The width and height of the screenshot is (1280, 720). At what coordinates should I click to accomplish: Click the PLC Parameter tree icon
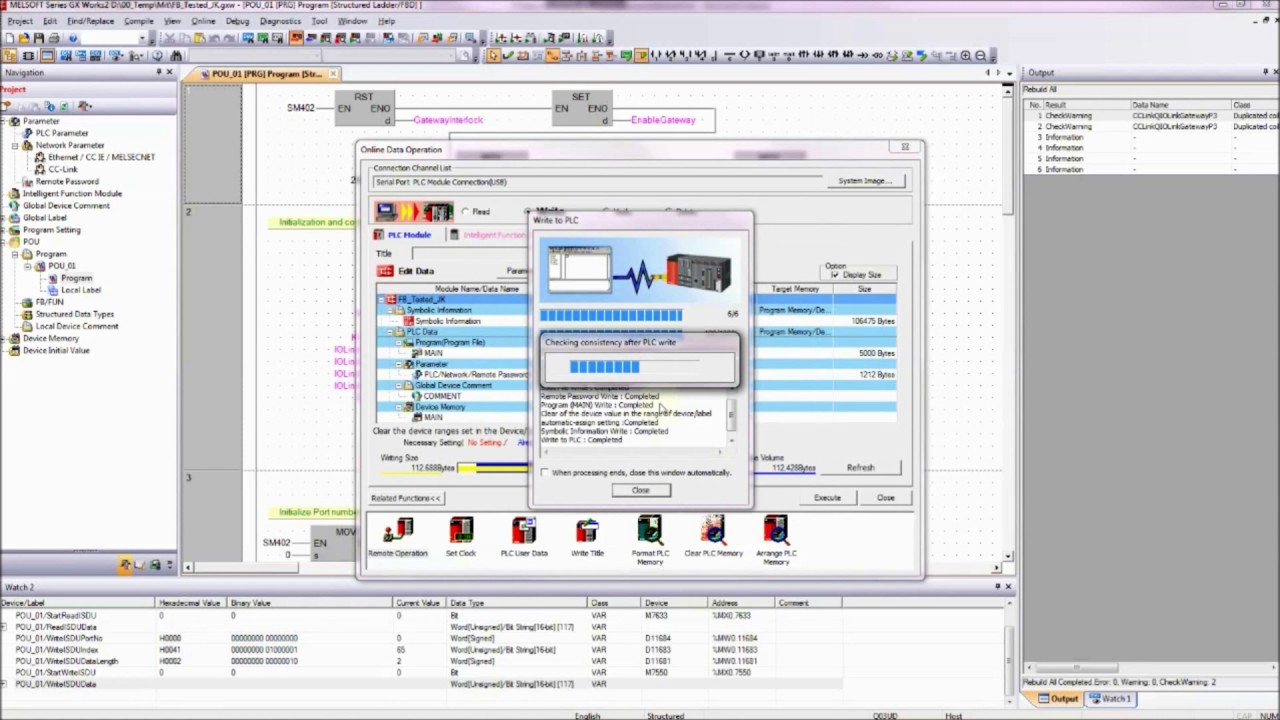point(29,133)
